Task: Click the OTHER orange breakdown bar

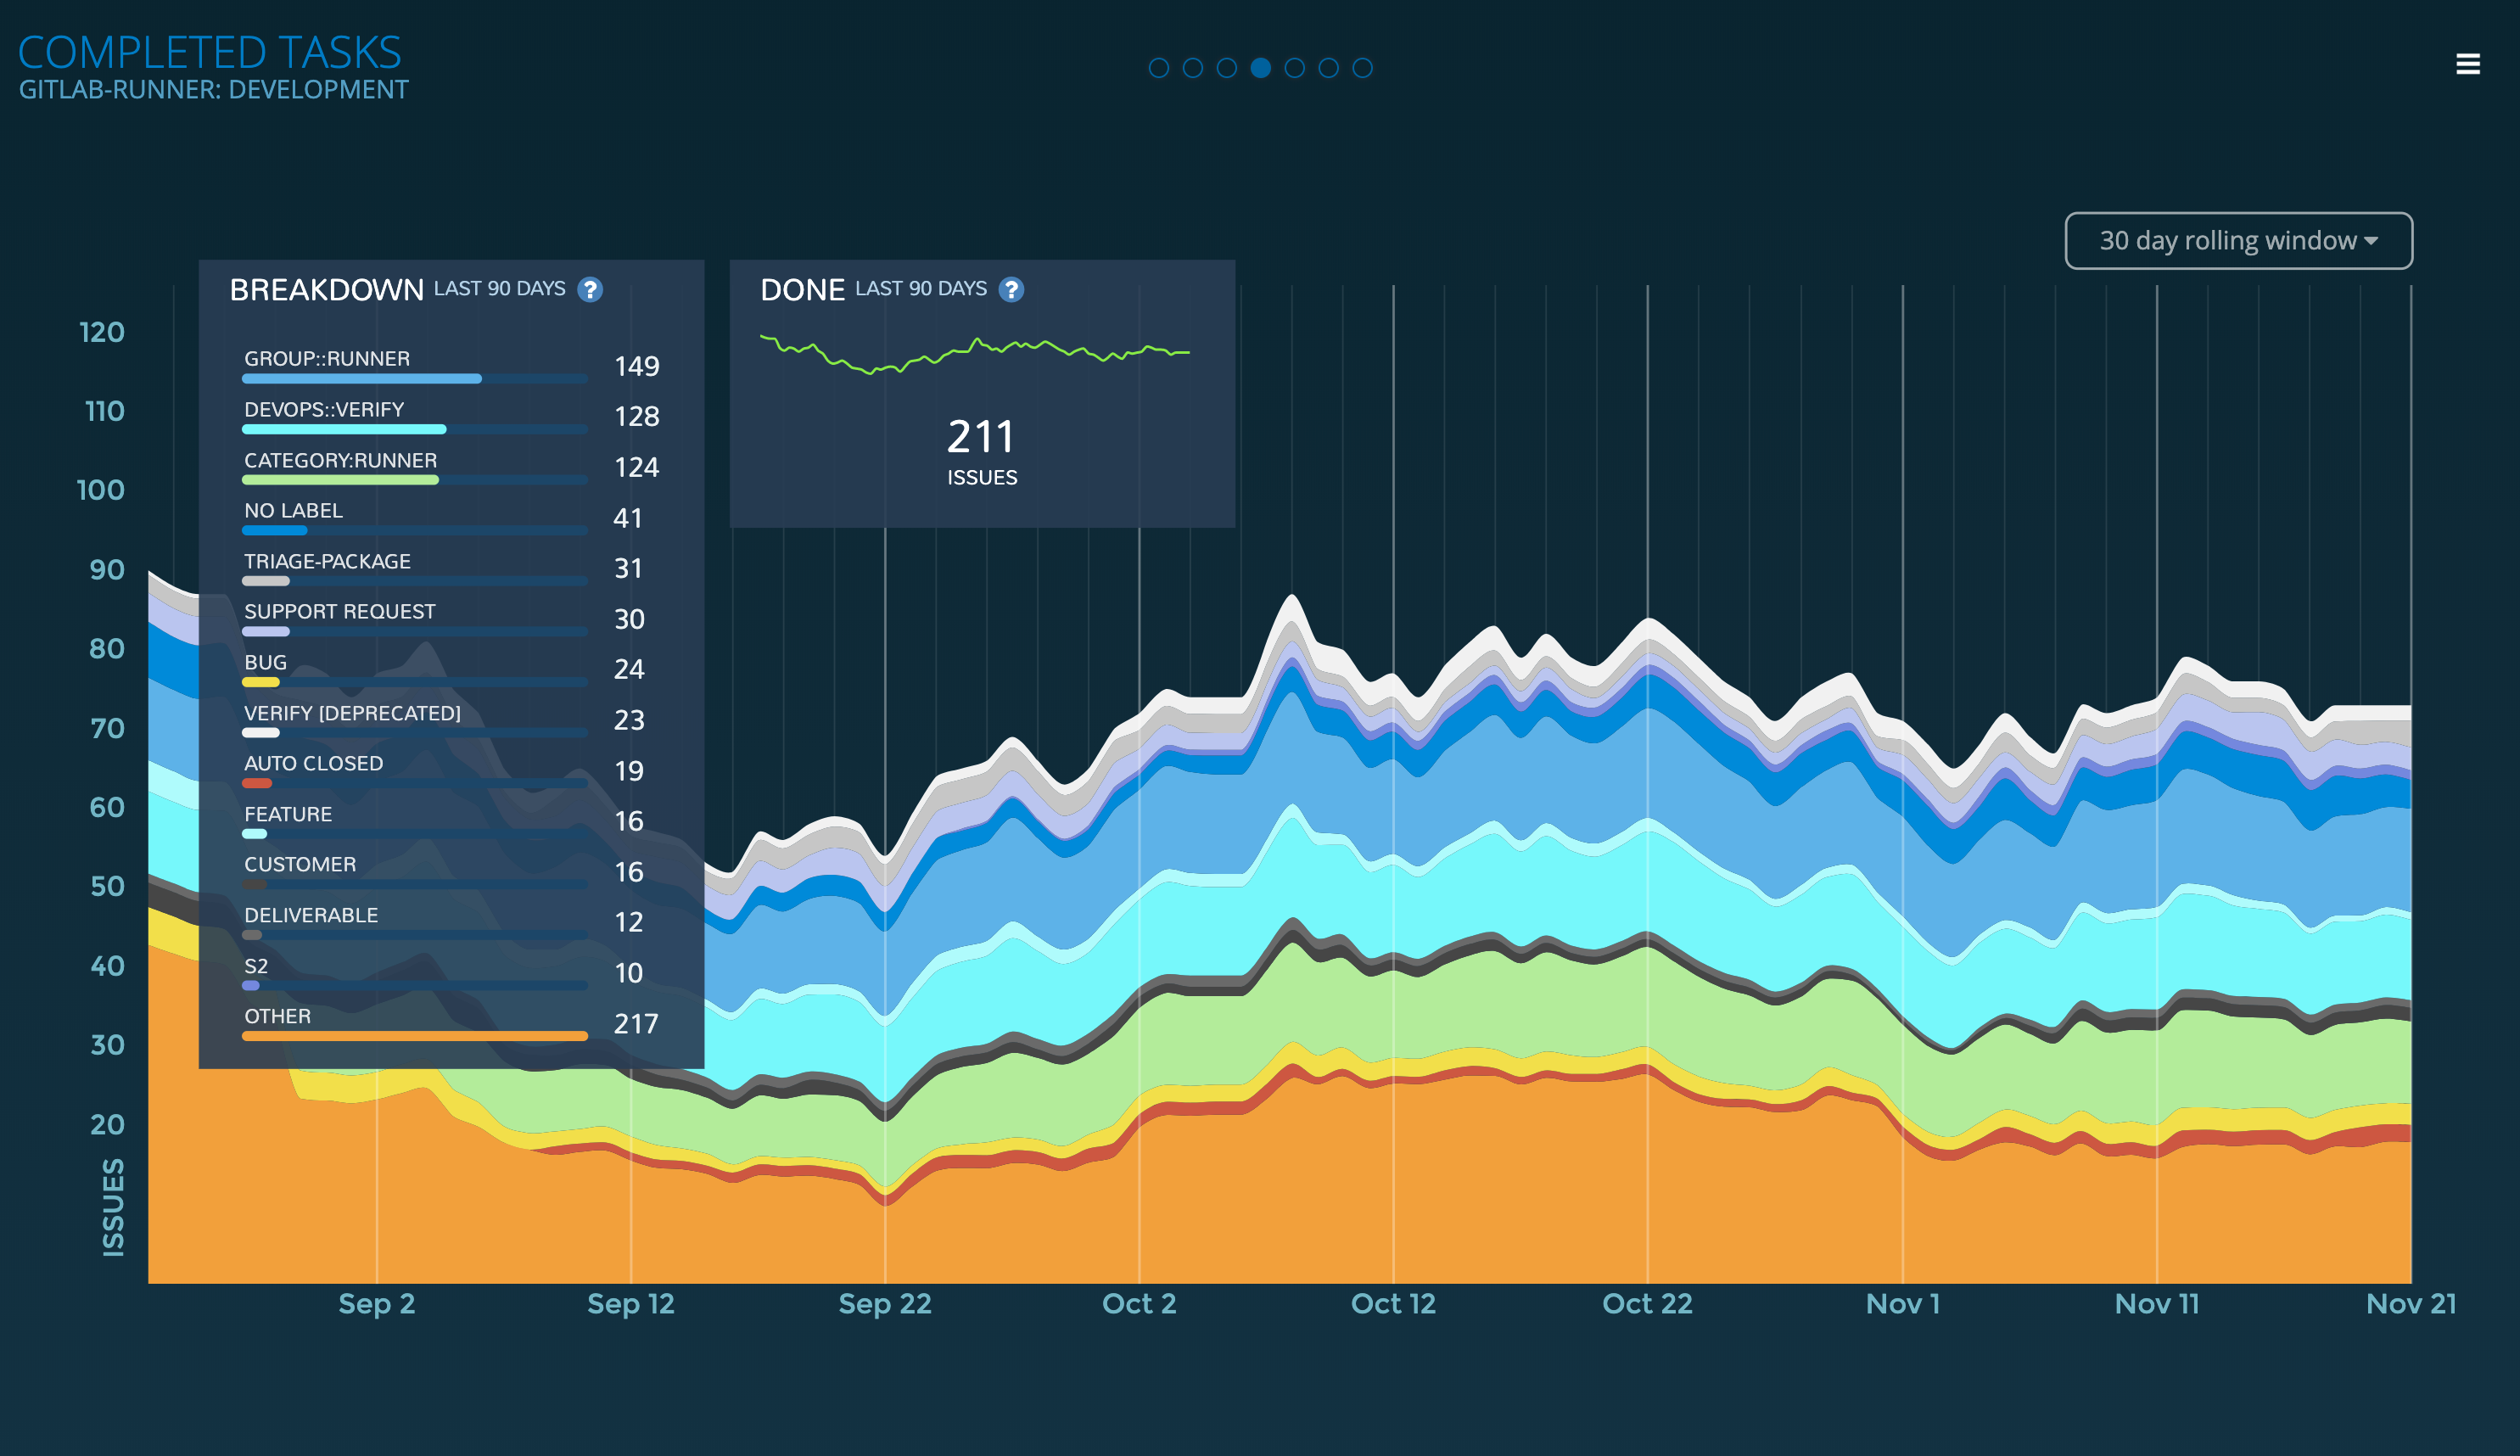Action: [x=414, y=1036]
